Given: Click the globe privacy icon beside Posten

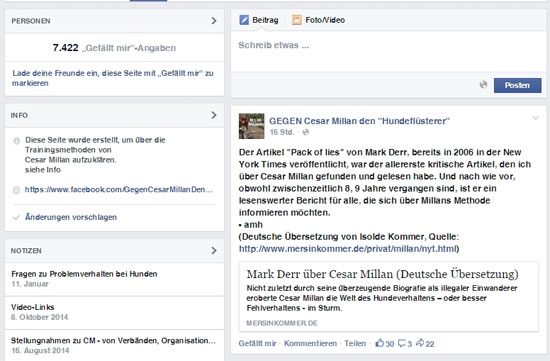Looking at the screenshot, I should pyautogui.click(x=483, y=85).
